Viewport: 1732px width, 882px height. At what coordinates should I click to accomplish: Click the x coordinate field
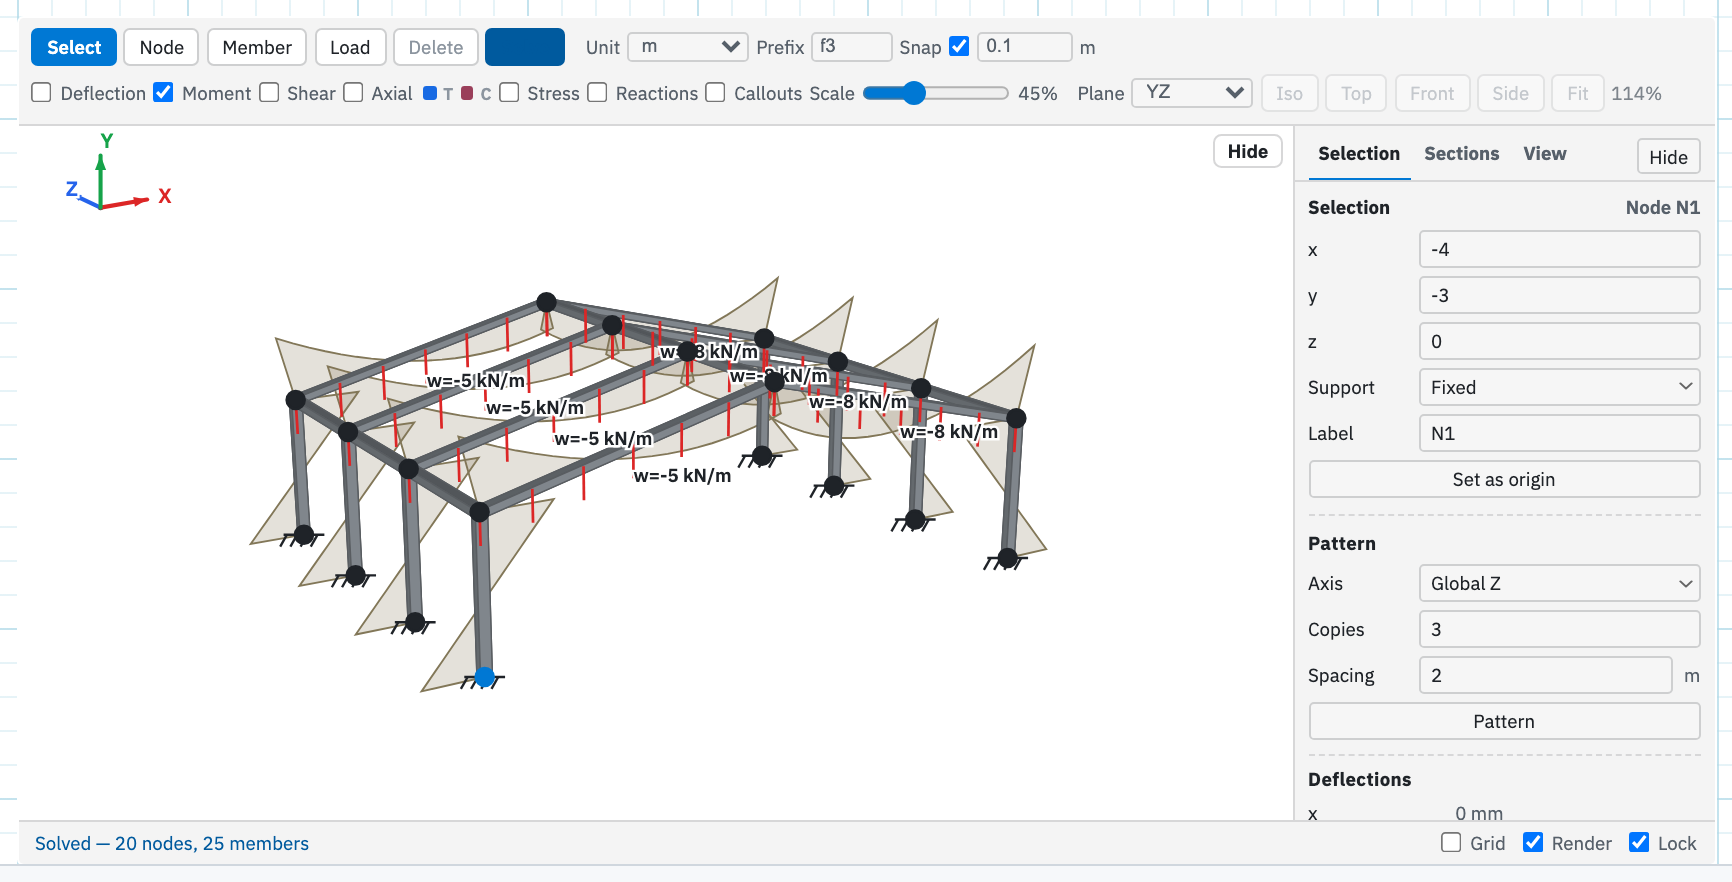[1559, 249]
